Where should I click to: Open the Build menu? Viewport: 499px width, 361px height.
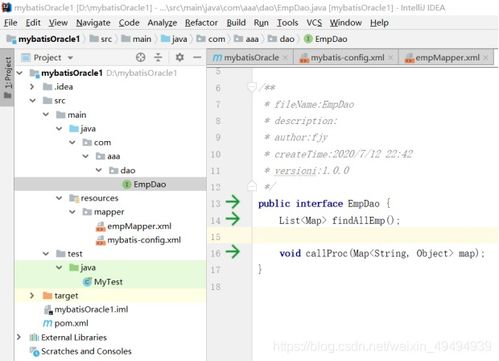coord(236,23)
